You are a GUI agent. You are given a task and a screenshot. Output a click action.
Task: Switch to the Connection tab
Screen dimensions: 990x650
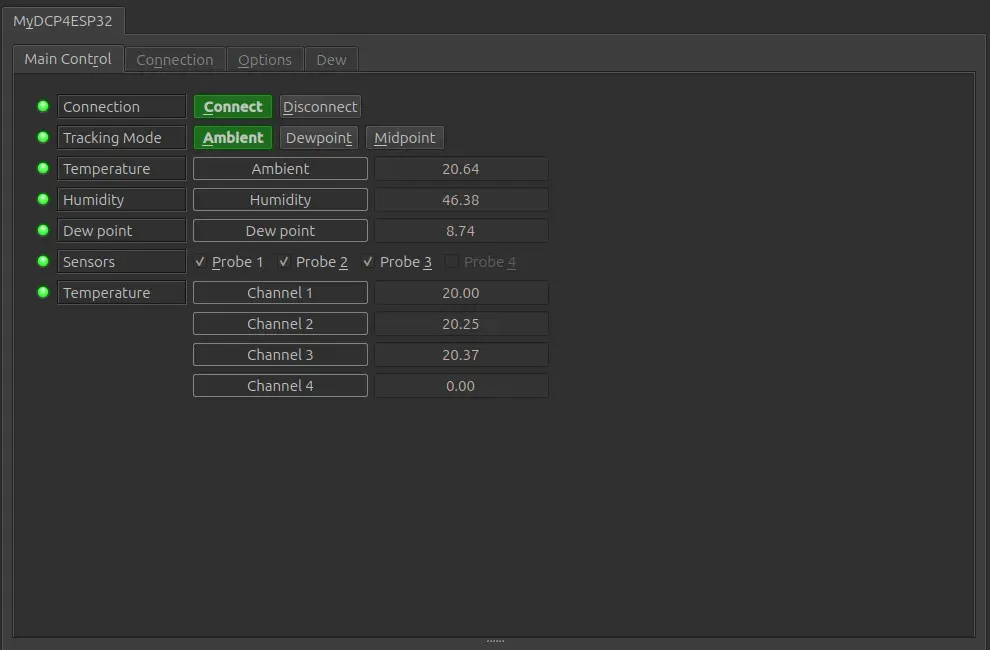175,60
